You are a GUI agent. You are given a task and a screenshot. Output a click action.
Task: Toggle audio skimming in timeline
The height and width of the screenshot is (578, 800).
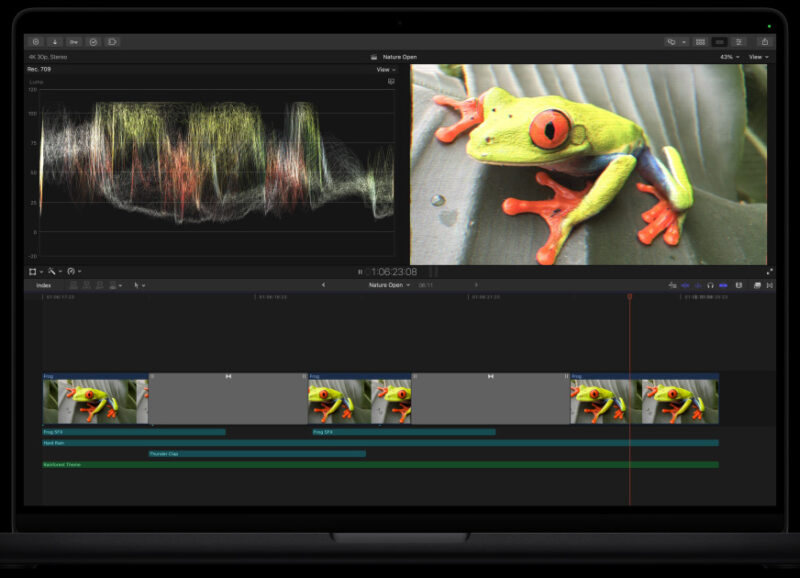pyautogui.click(x=698, y=285)
